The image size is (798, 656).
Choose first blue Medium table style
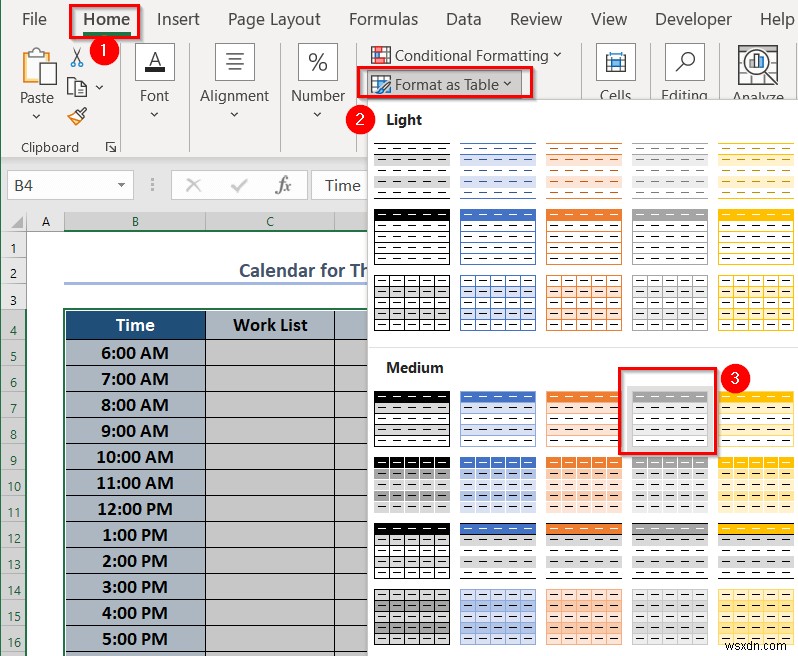click(x=498, y=419)
